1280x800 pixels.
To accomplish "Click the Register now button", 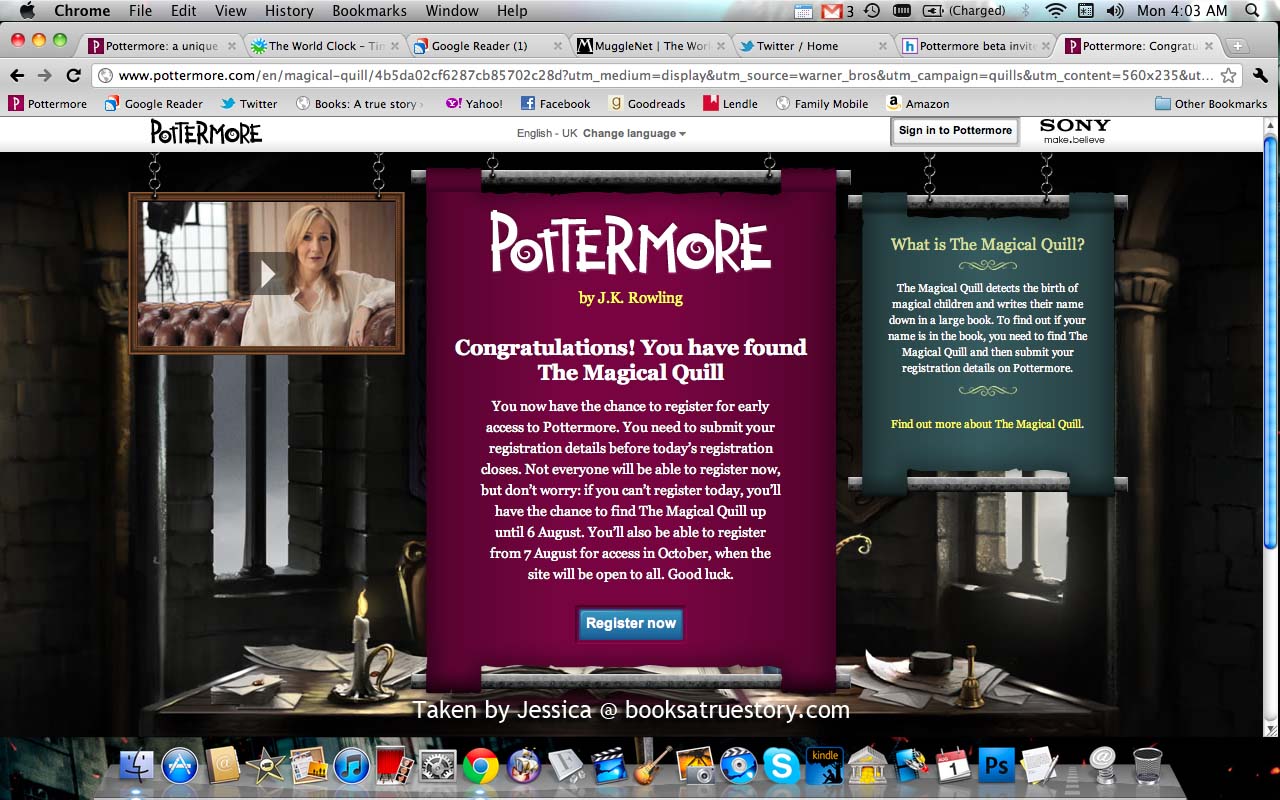I will click(631, 623).
